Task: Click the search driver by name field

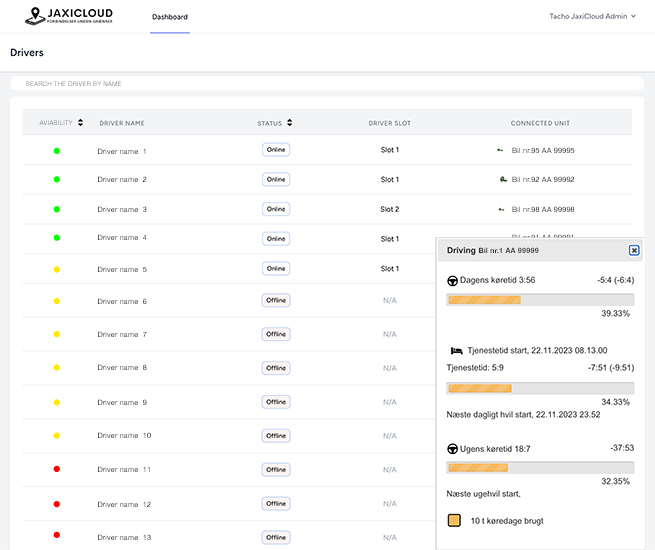Action: click(326, 84)
